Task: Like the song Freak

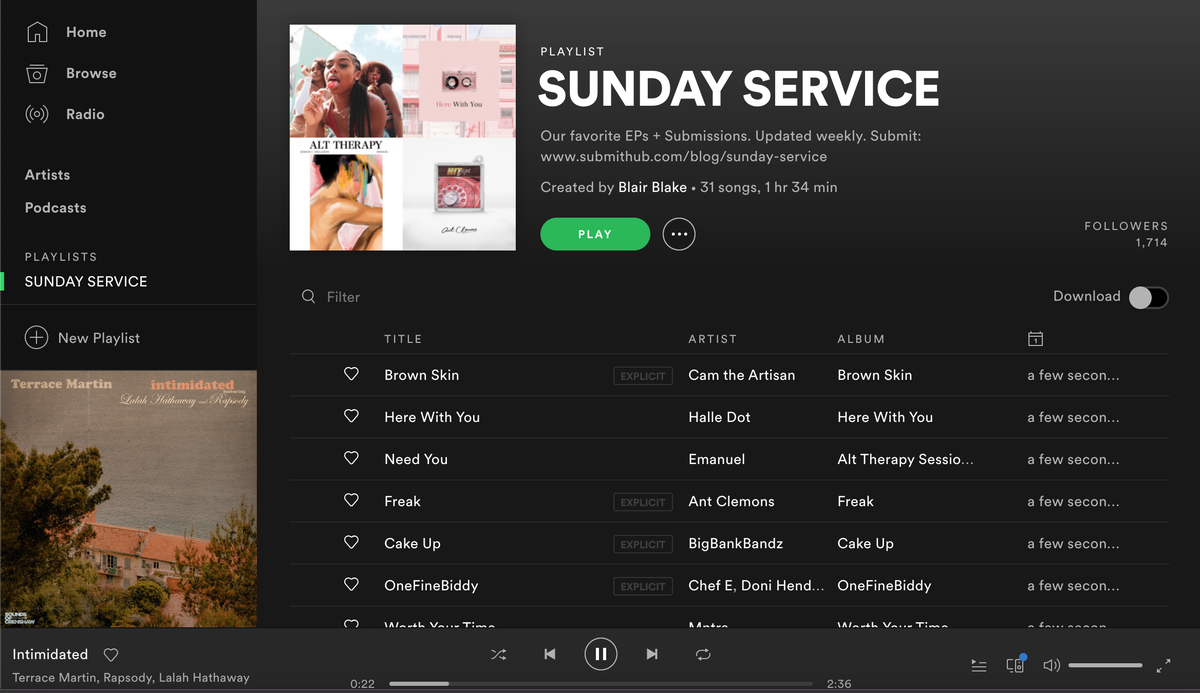Action: click(x=351, y=500)
